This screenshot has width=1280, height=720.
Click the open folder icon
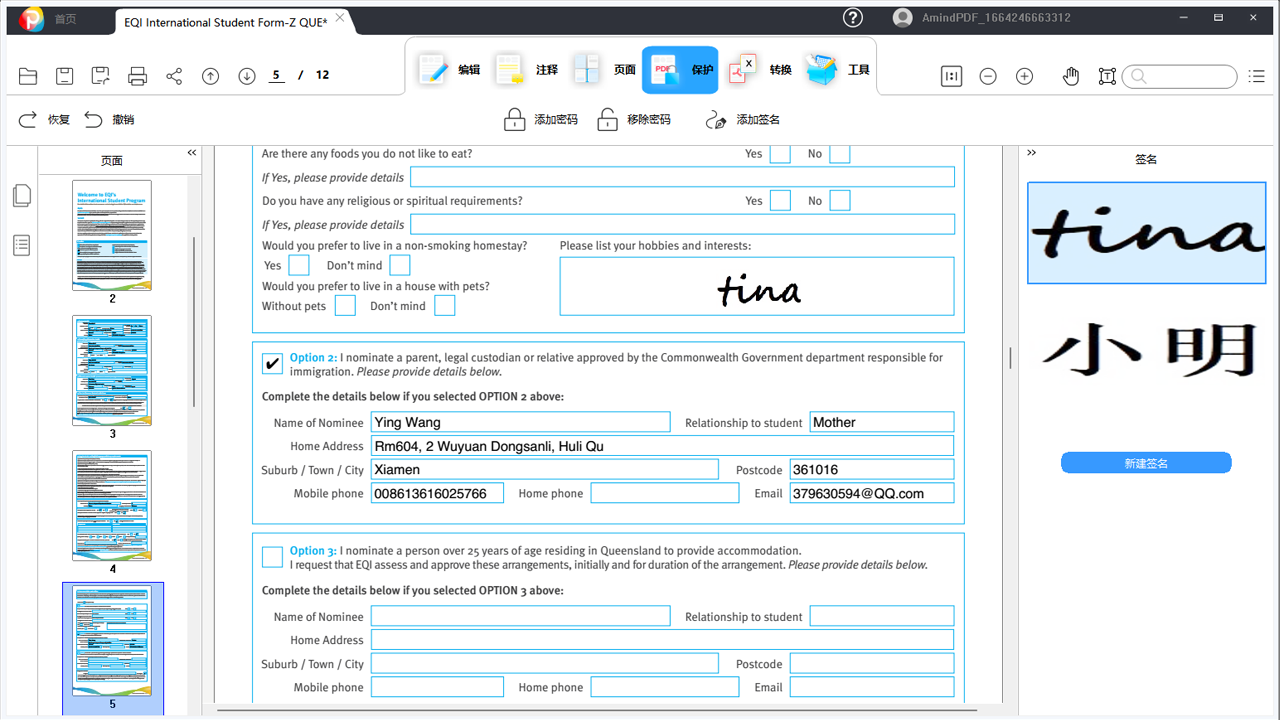[28, 76]
